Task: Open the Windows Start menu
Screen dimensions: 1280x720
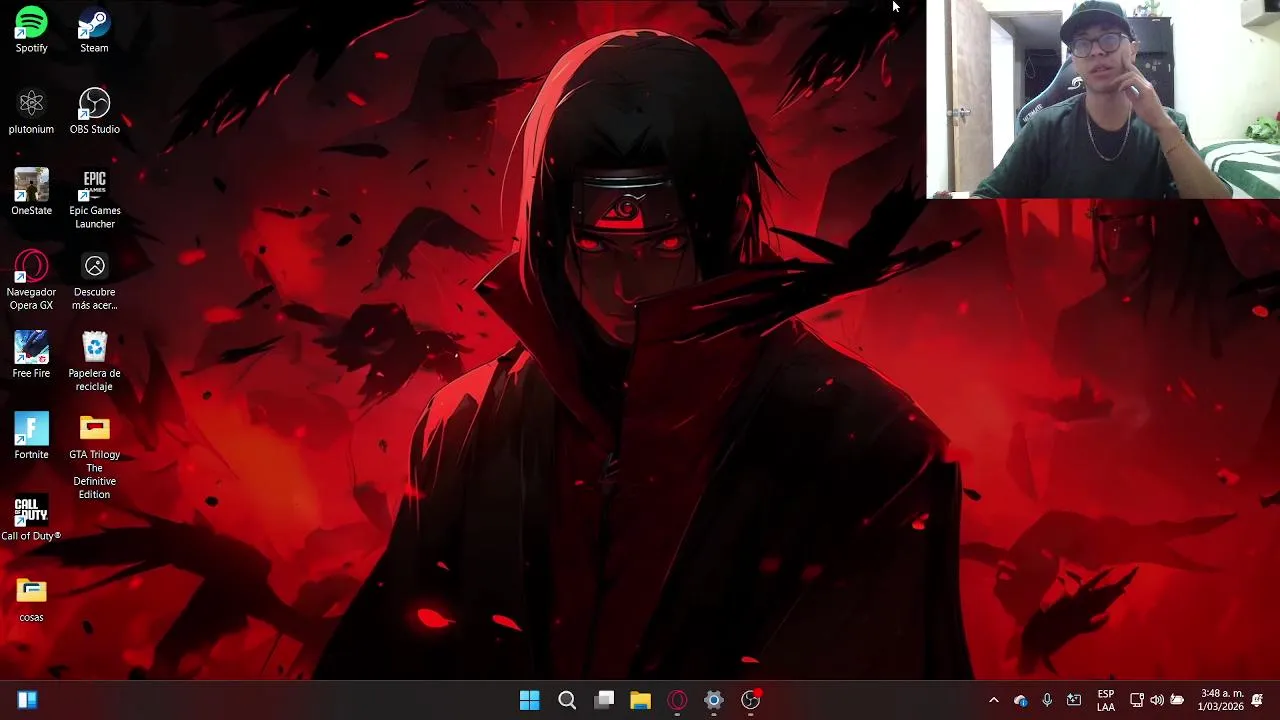Action: click(x=530, y=700)
